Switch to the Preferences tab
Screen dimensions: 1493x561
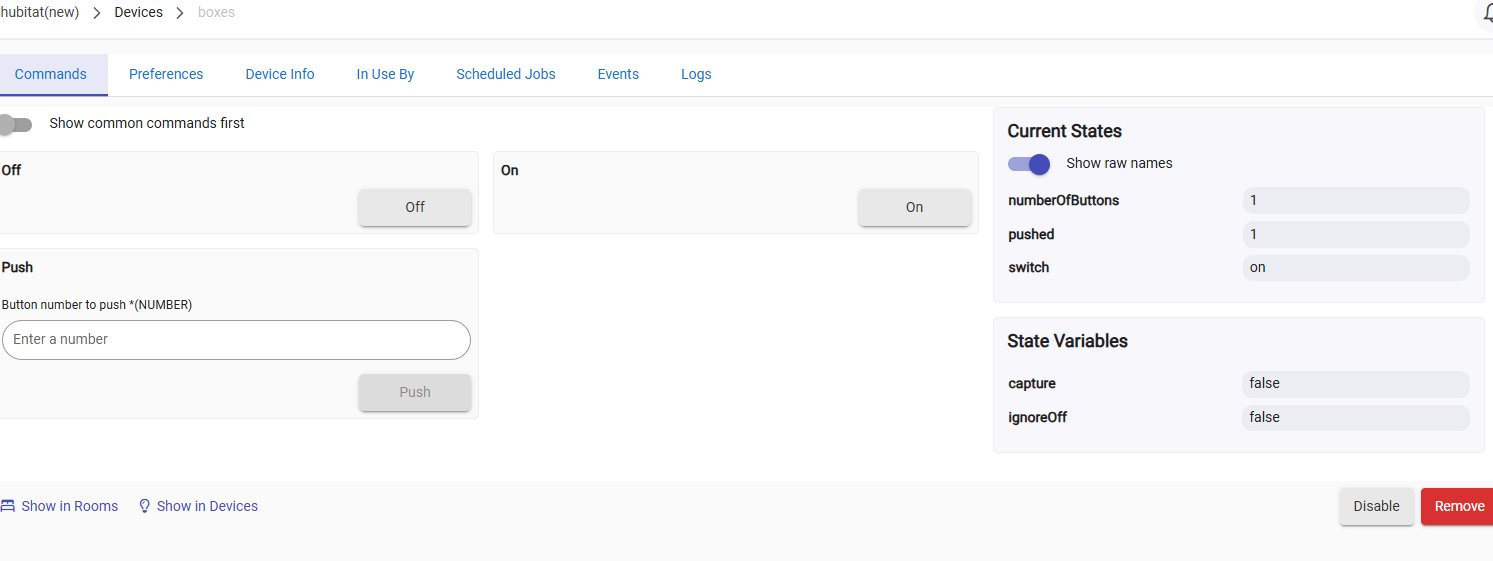pos(166,74)
